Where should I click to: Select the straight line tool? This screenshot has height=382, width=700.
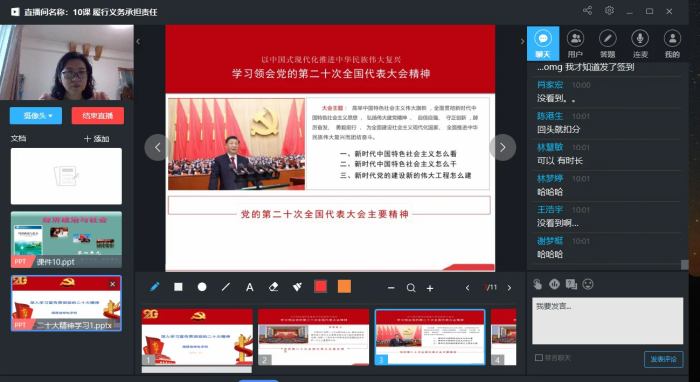coord(226,287)
